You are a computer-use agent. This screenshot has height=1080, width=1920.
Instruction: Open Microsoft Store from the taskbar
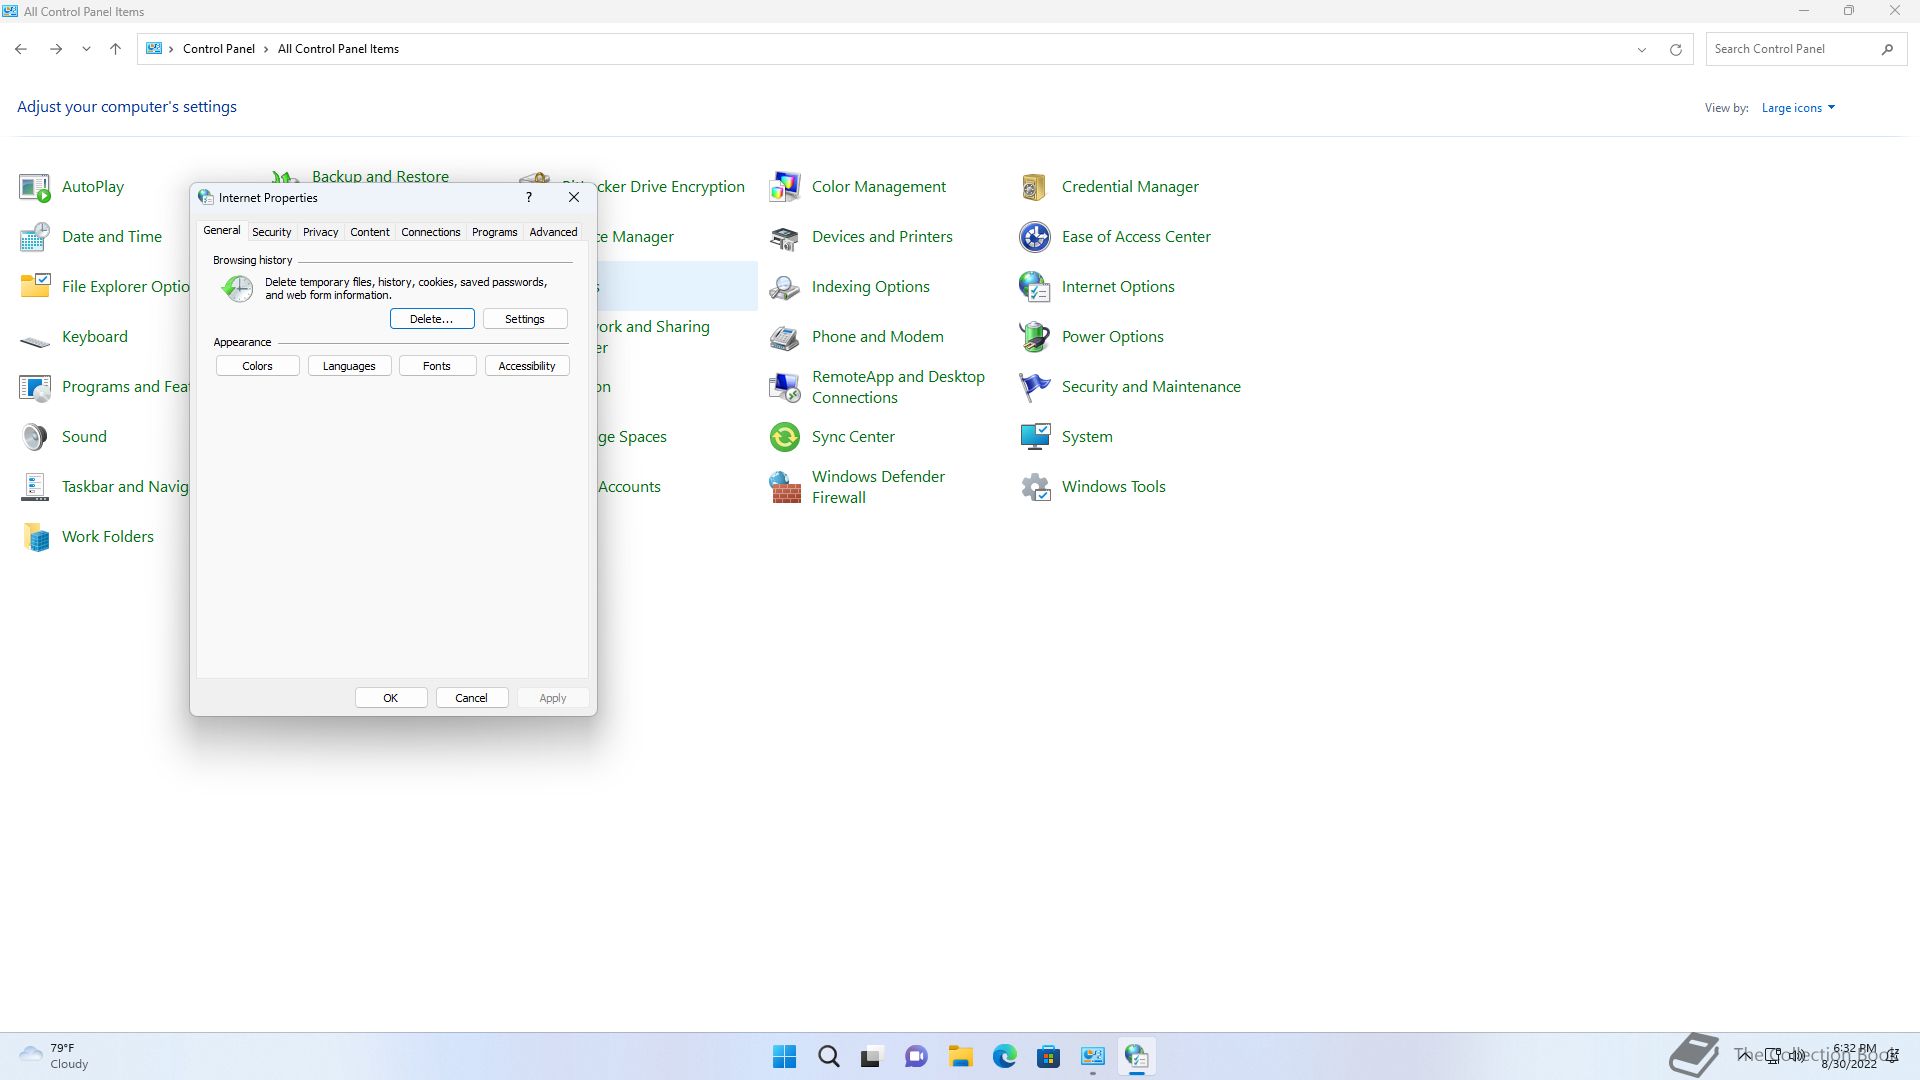[x=1048, y=1056]
